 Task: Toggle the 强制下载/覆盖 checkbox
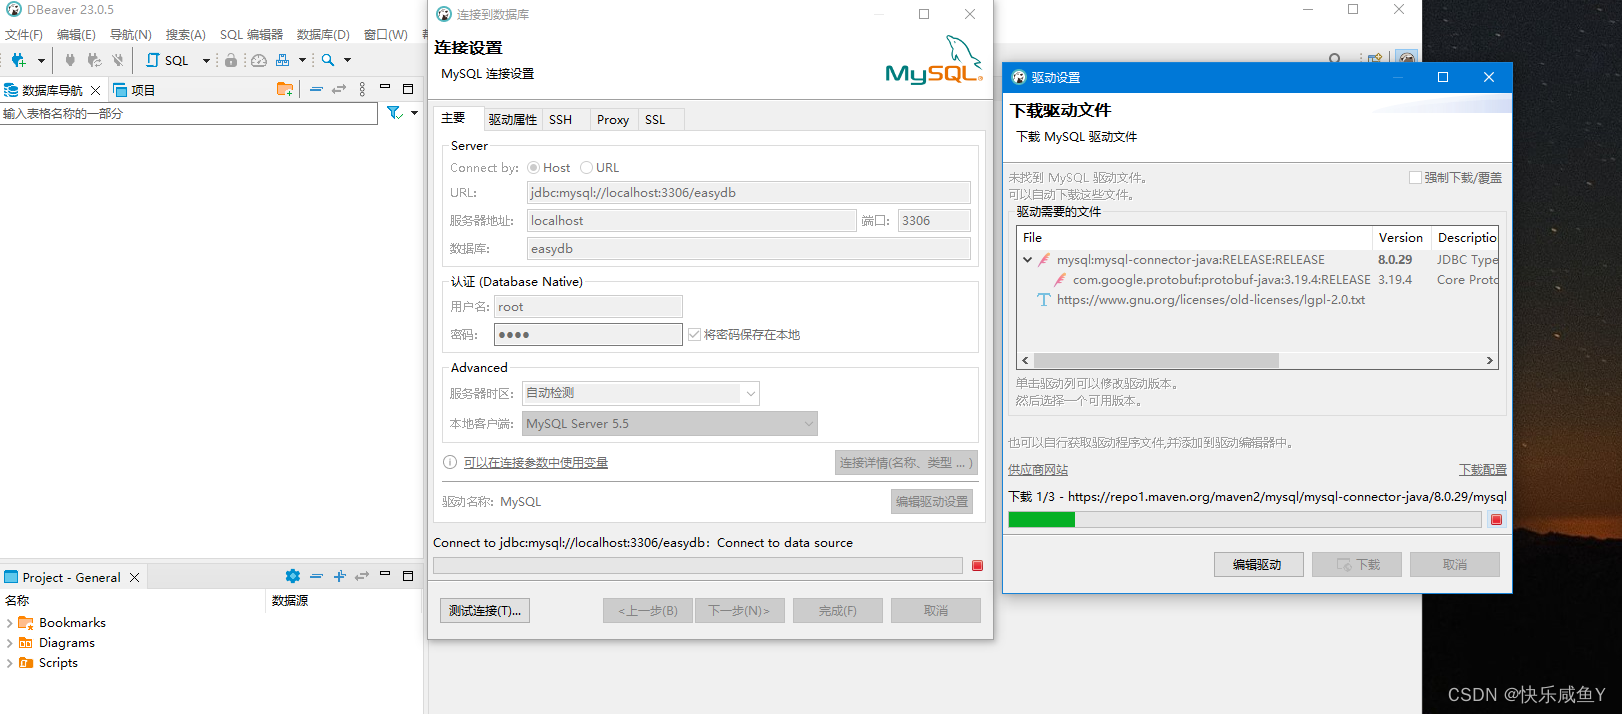click(x=1415, y=178)
